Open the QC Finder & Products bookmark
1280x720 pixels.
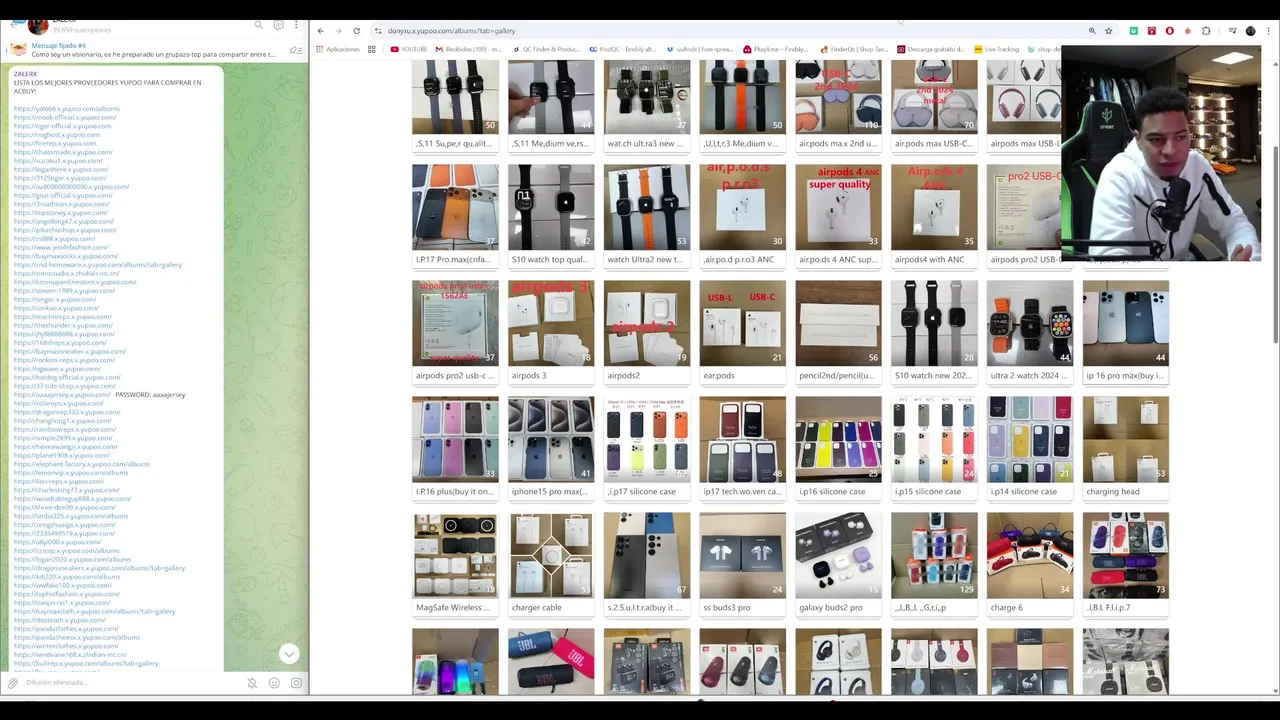(546, 49)
